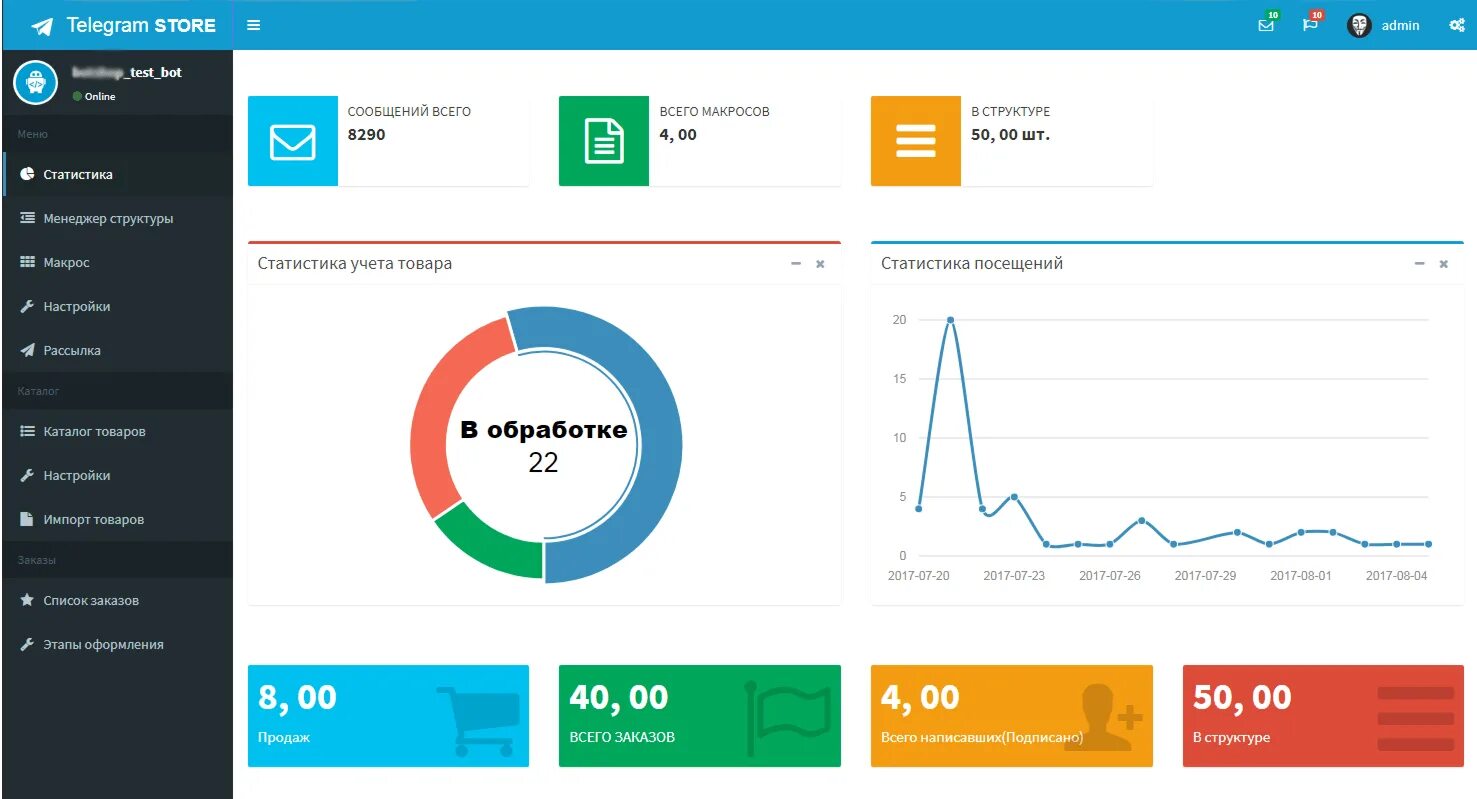1477x799 pixels.
Task: Collapse the Статистика учета товара panel
Action: click(x=796, y=264)
